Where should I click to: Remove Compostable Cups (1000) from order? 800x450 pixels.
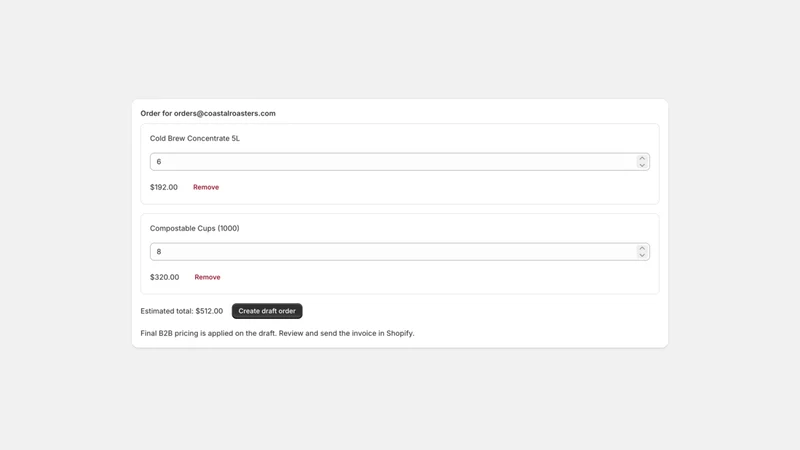207,277
